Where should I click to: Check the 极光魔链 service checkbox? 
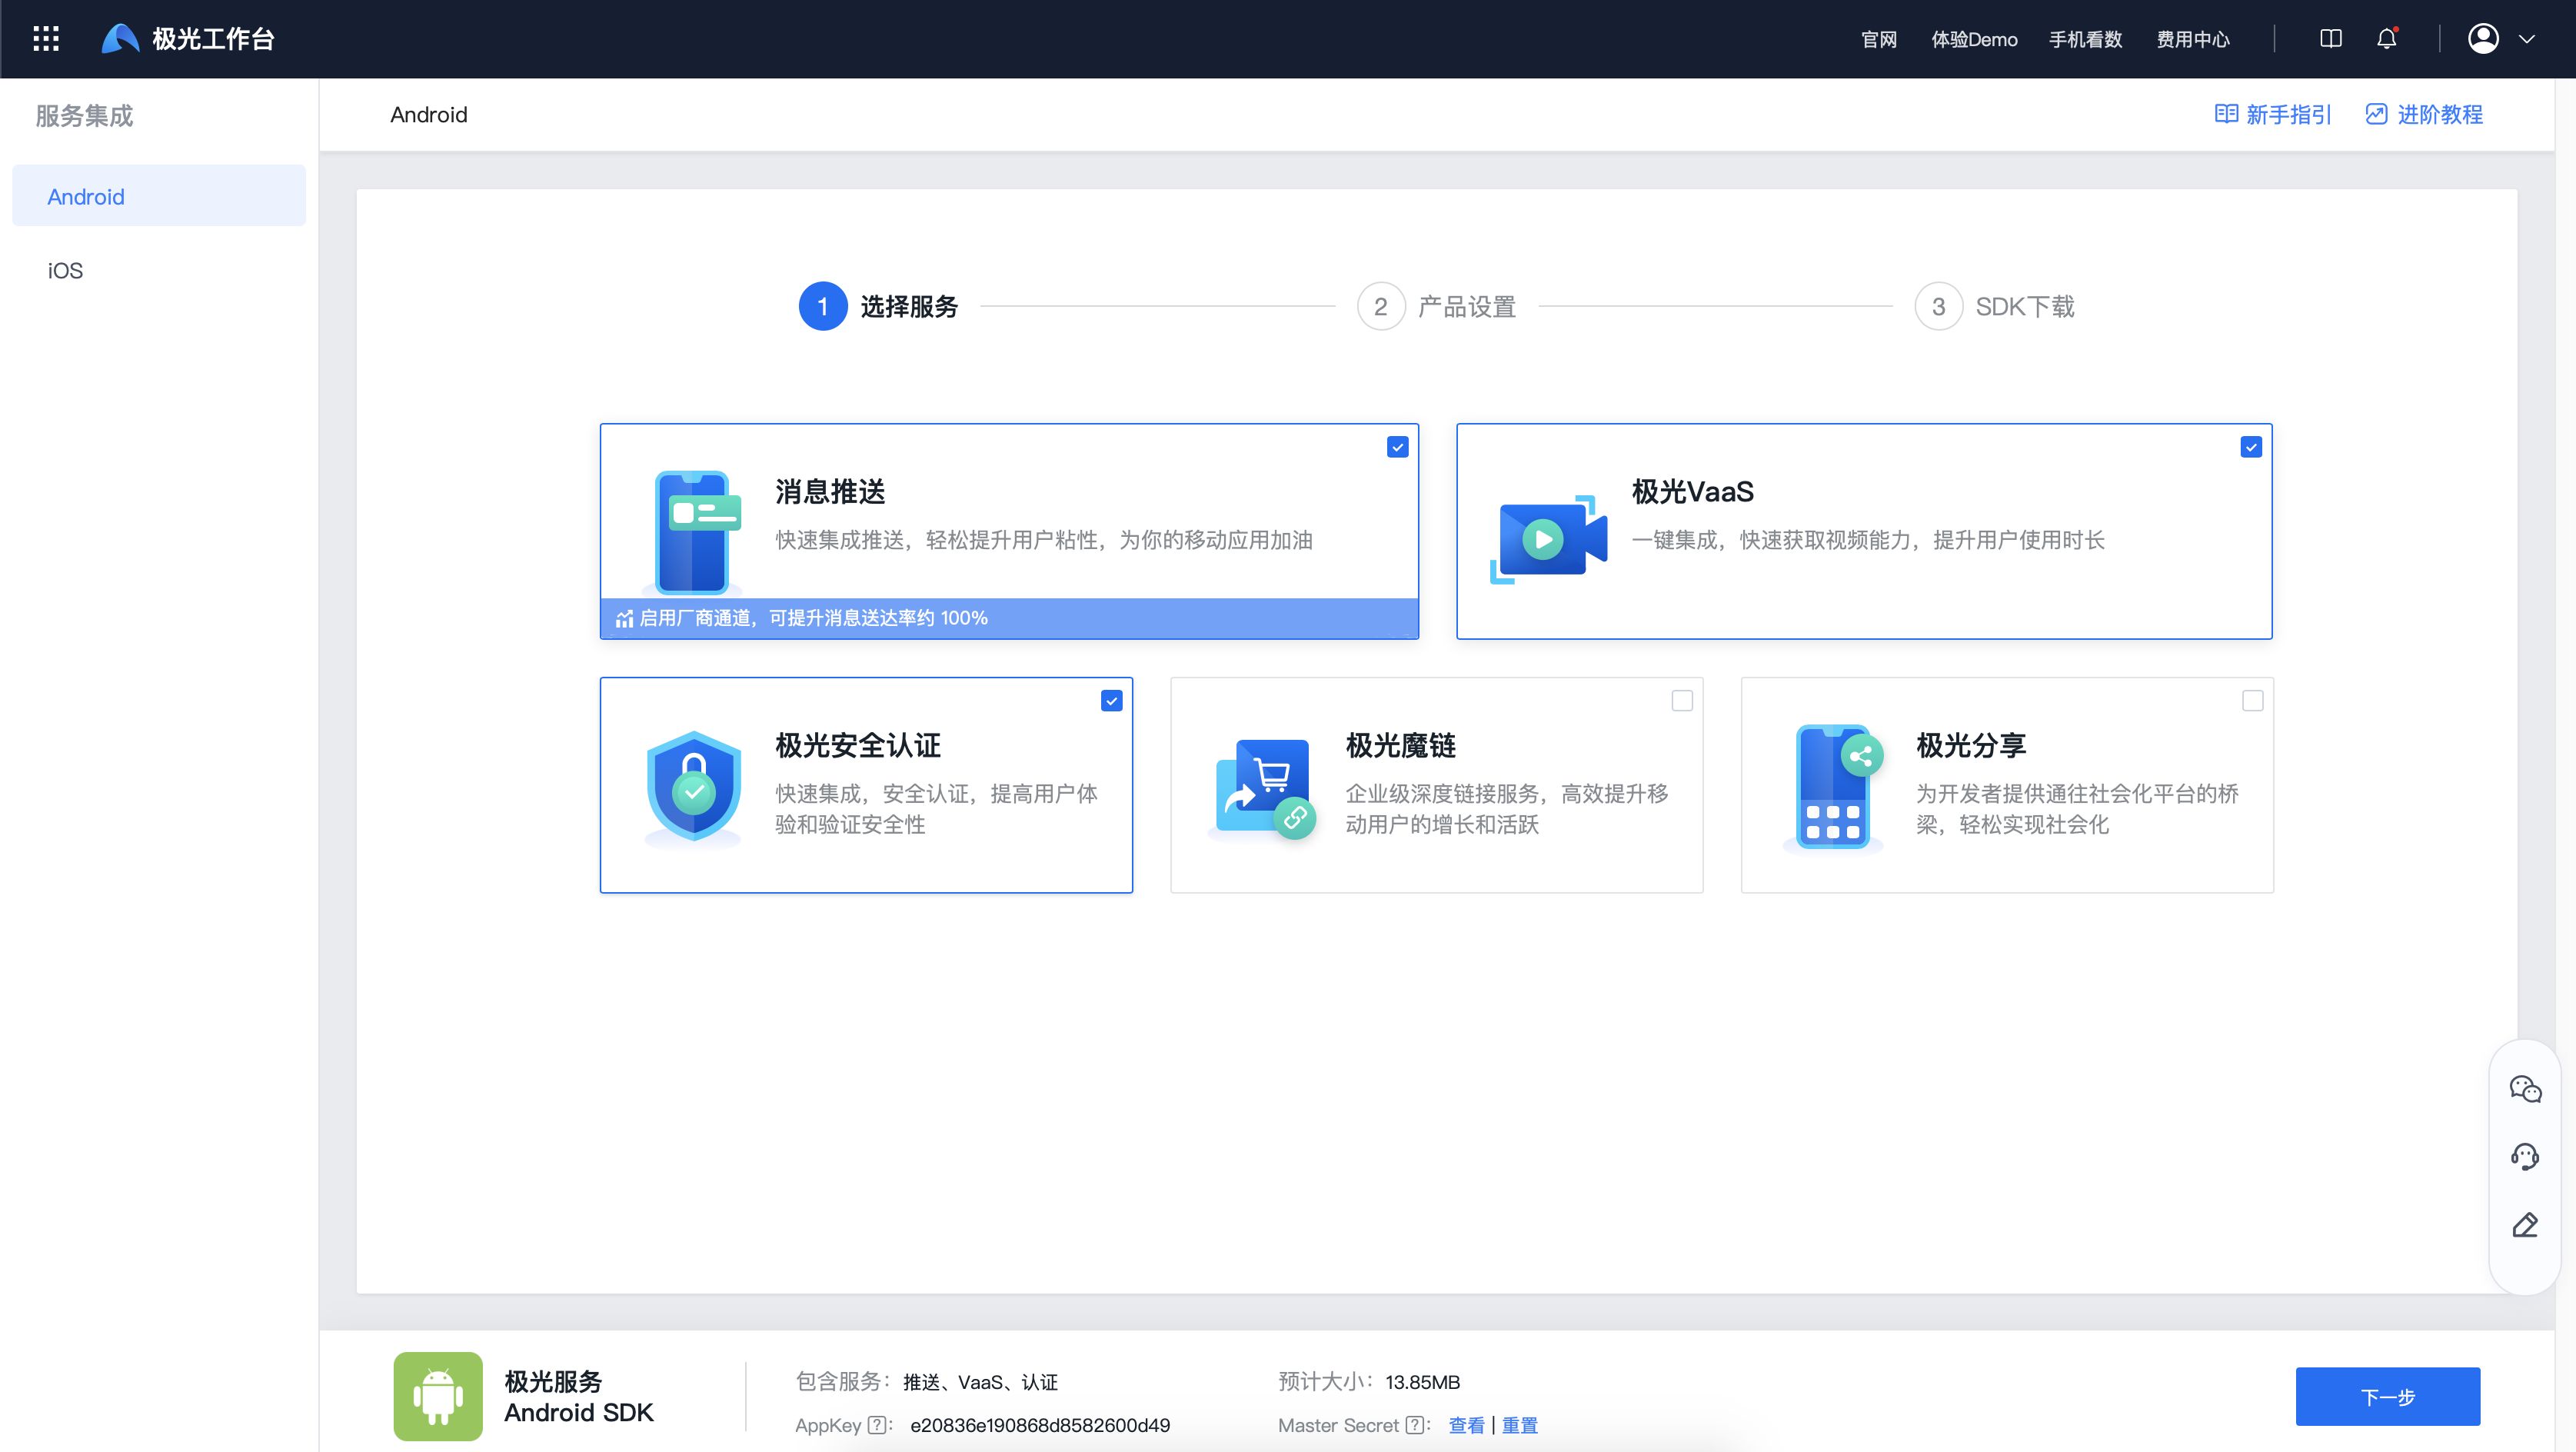1682,701
